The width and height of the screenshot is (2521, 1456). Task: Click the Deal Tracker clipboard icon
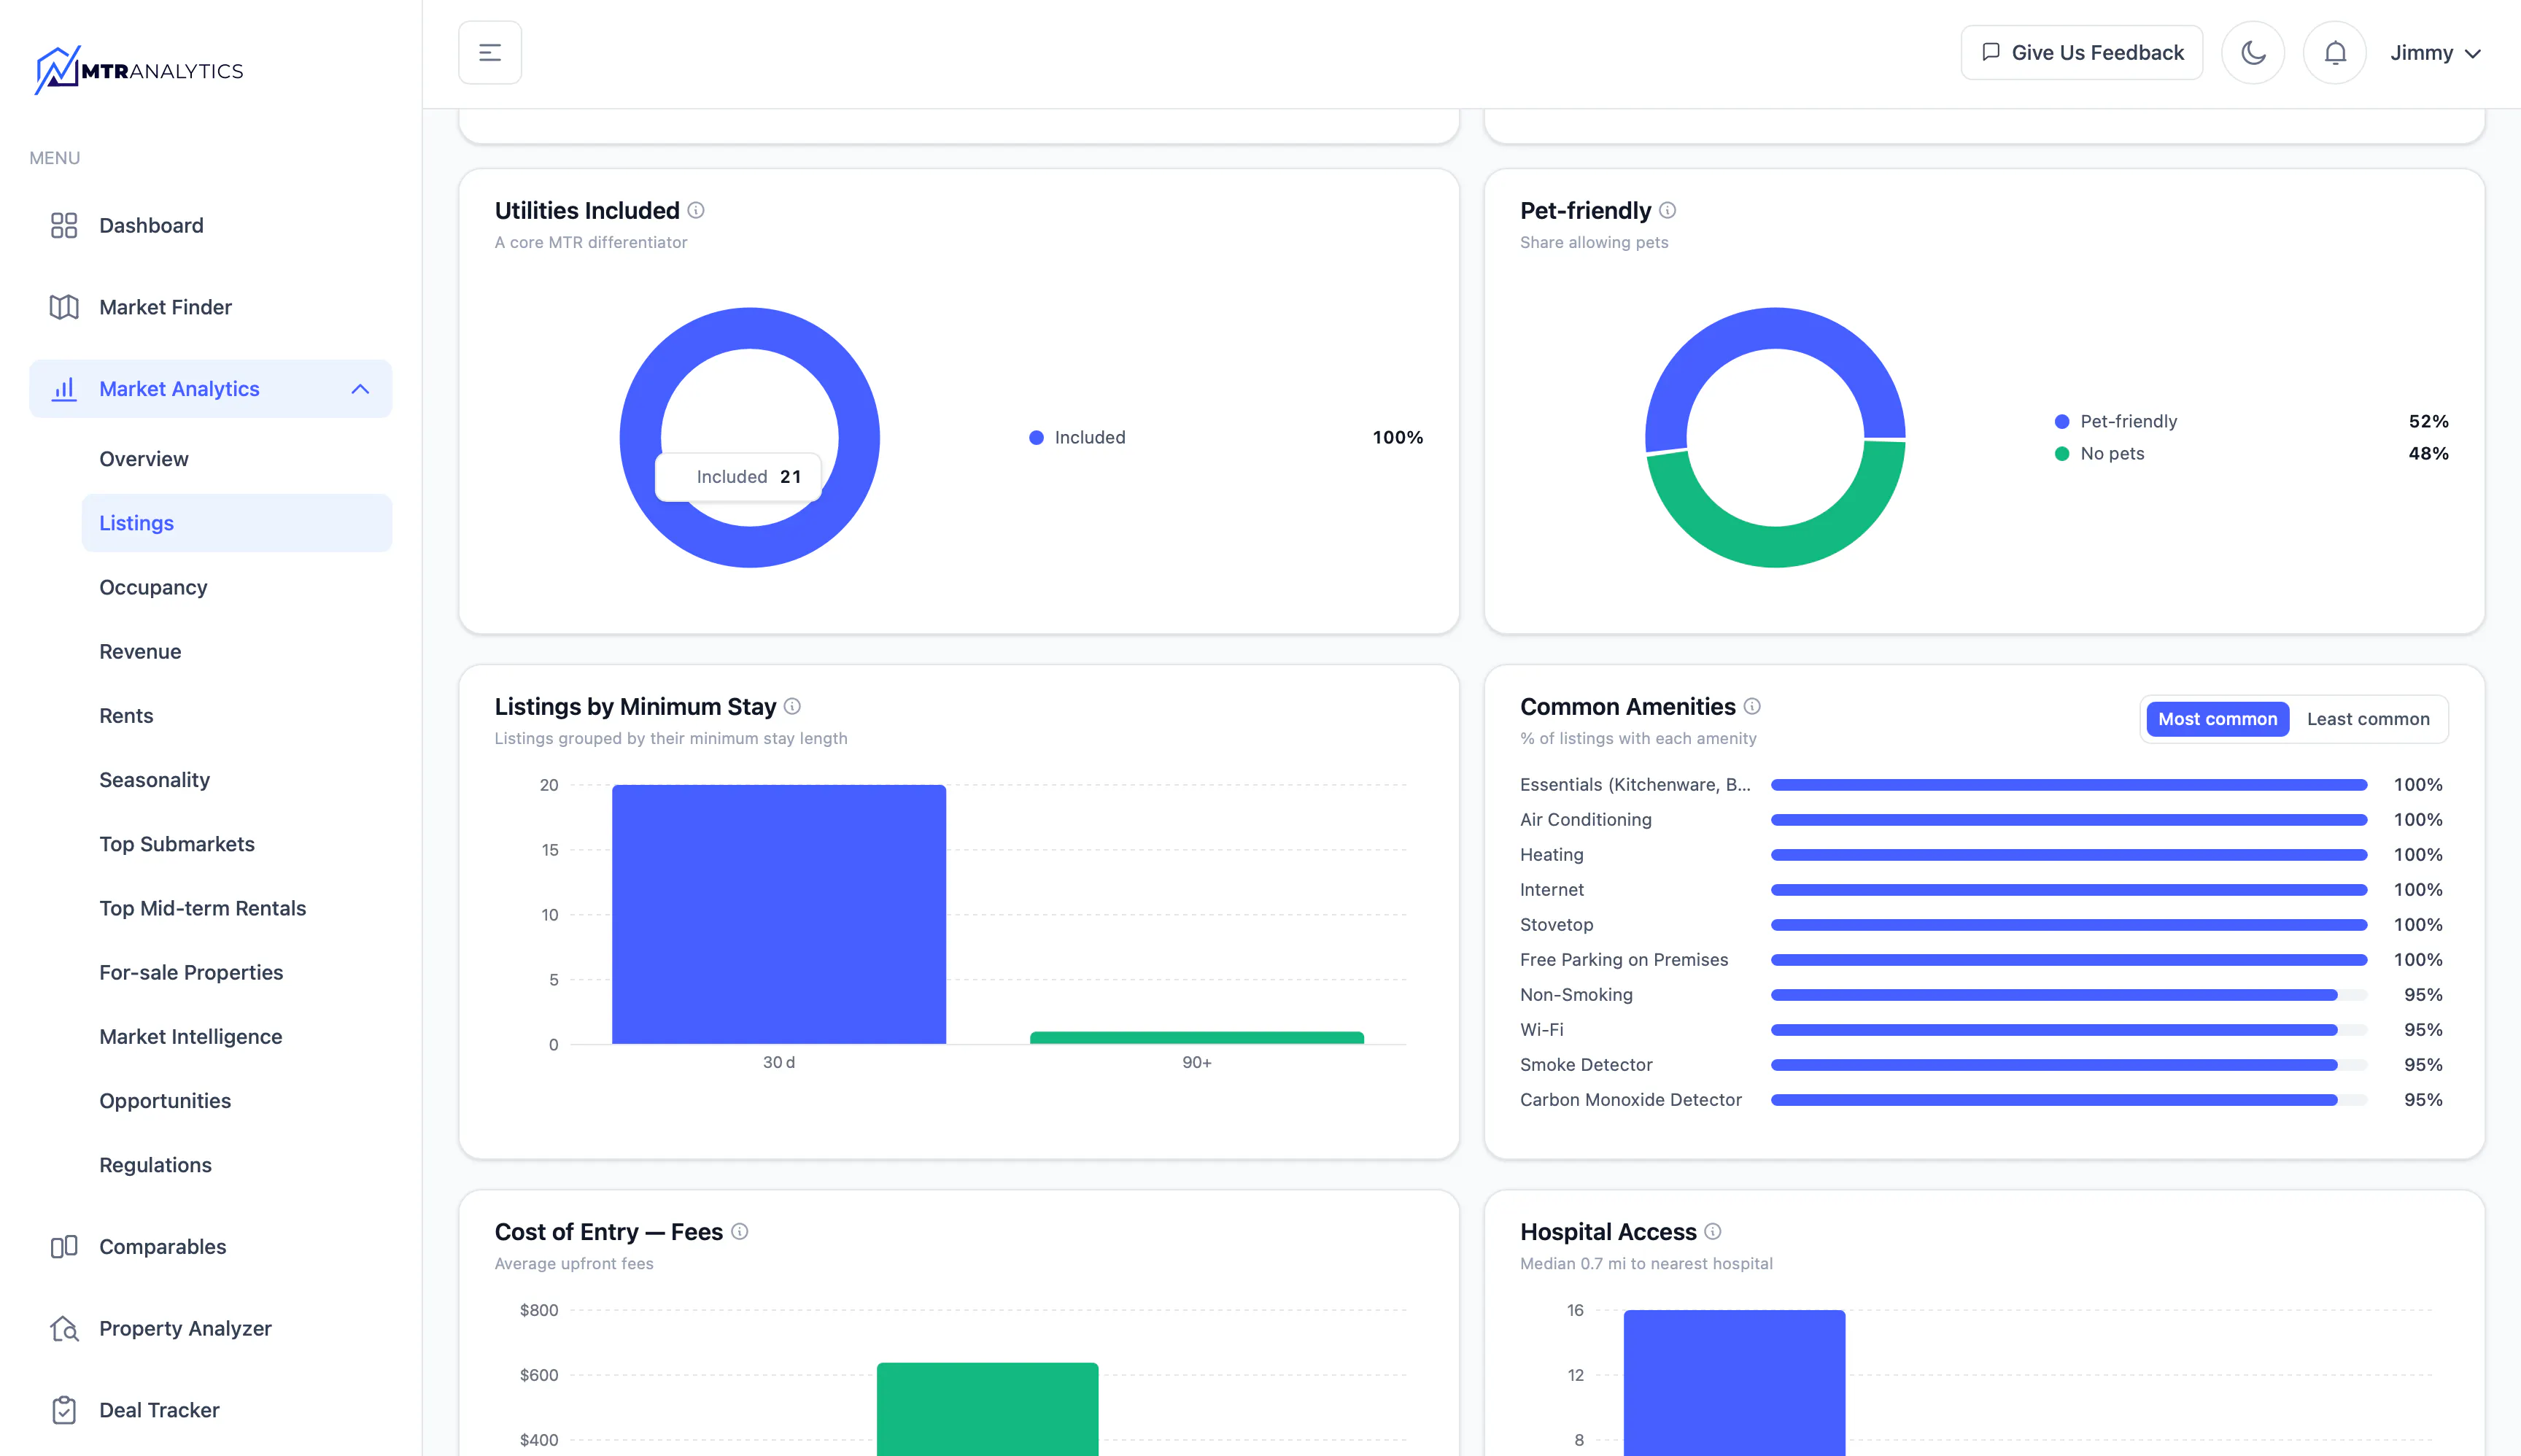point(64,1410)
